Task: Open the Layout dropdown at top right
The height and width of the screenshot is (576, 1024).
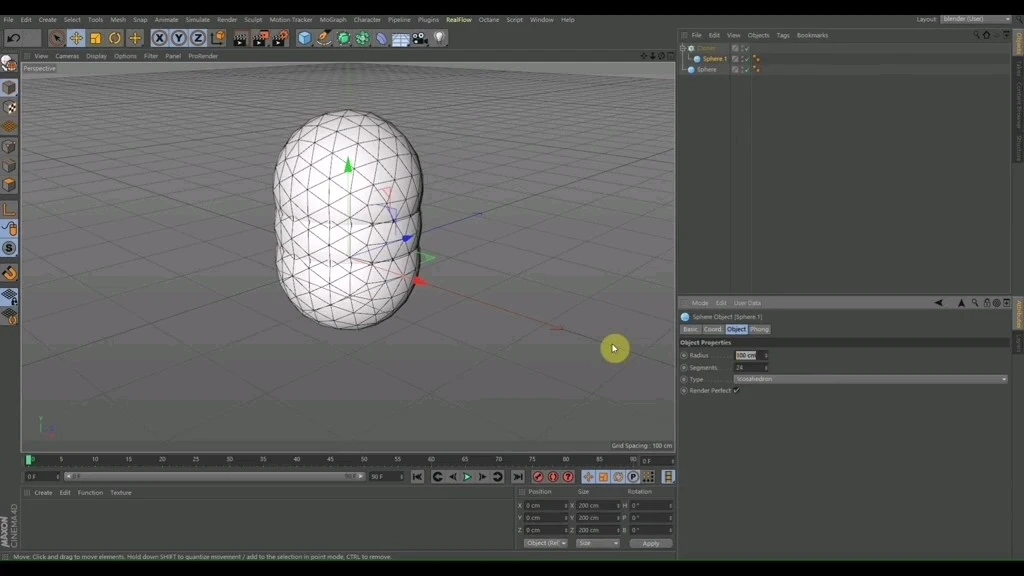Action: pos(976,19)
